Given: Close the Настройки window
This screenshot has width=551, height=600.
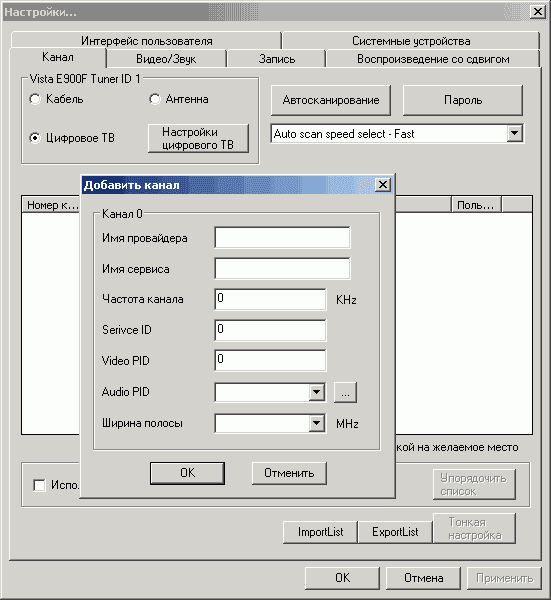Looking at the screenshot, I should (538, 11).
